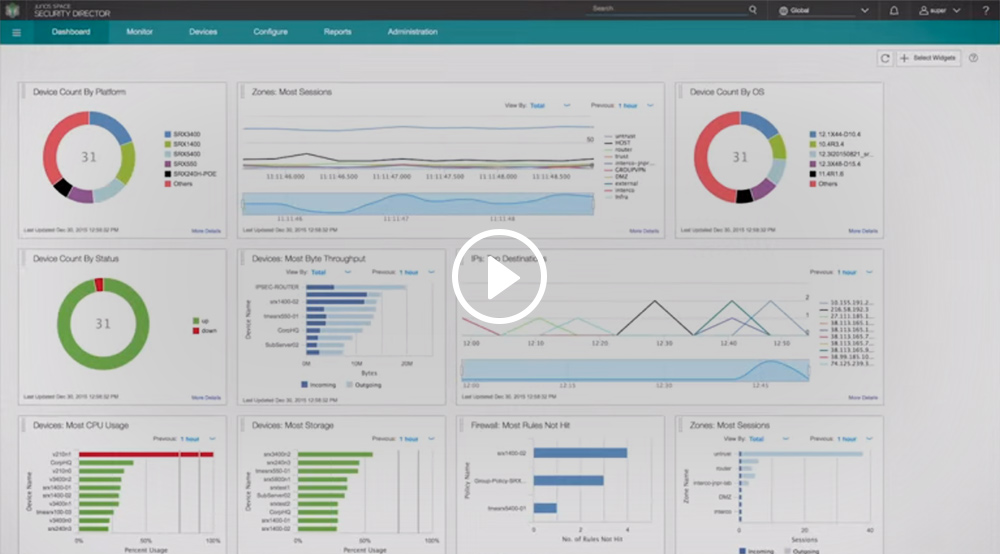This screenshot has width=1000, height=554.
Task: Toggle the up status legend entry
Action: 200,321
